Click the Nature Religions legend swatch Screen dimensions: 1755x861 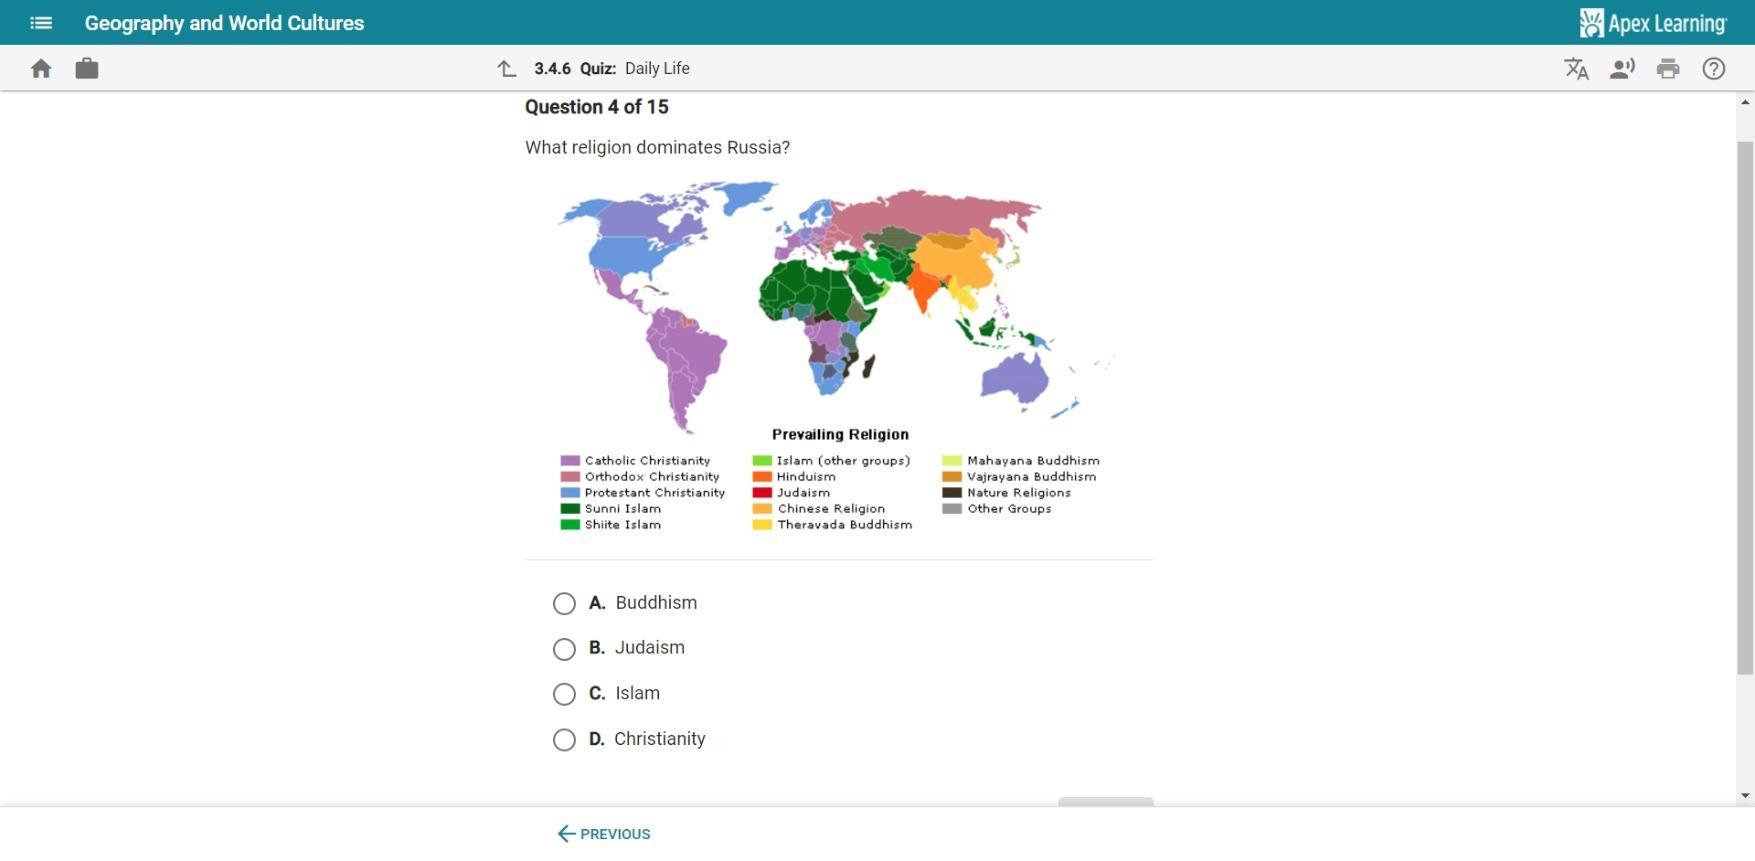click(x=952, y=493)
